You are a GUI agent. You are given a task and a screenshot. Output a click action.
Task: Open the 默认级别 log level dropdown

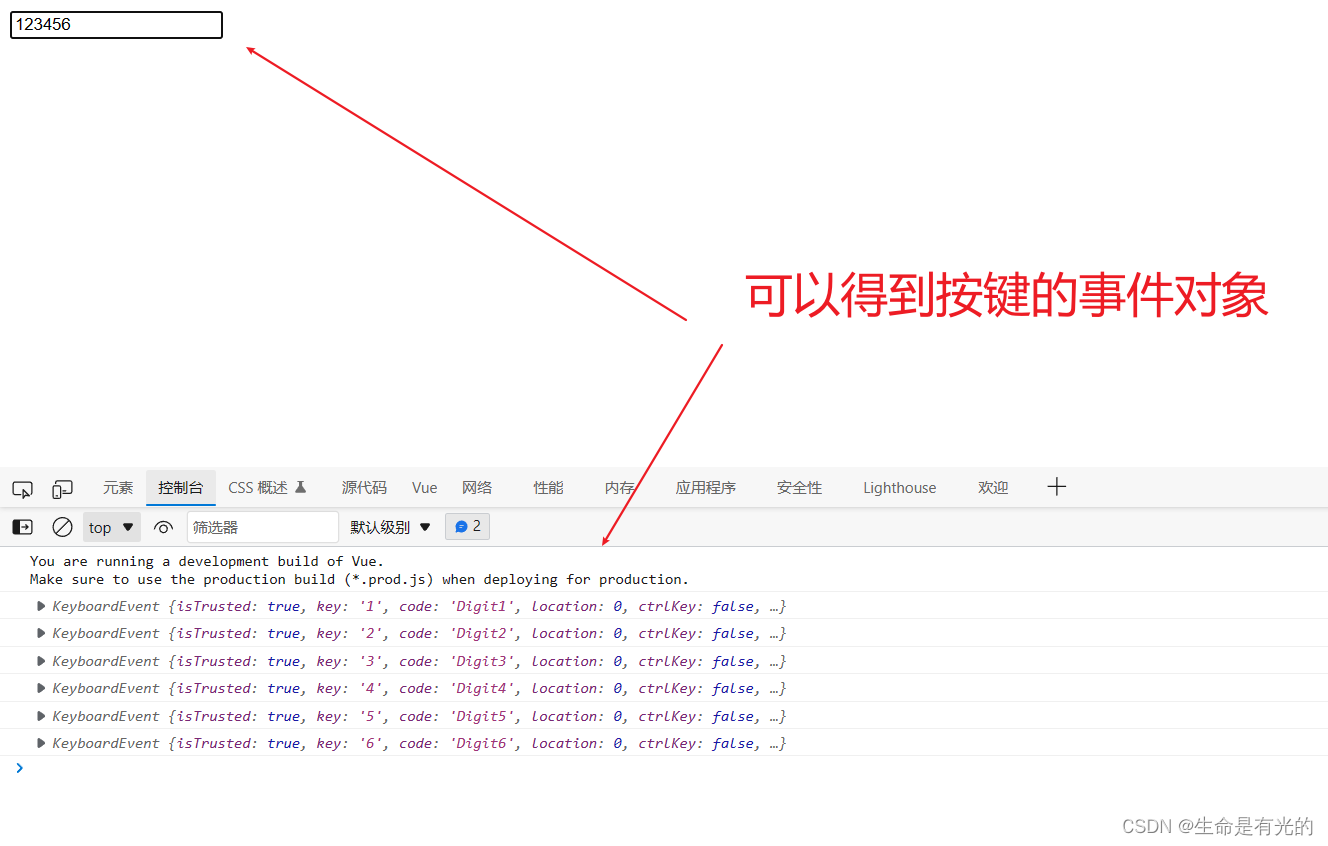point(391,527)
